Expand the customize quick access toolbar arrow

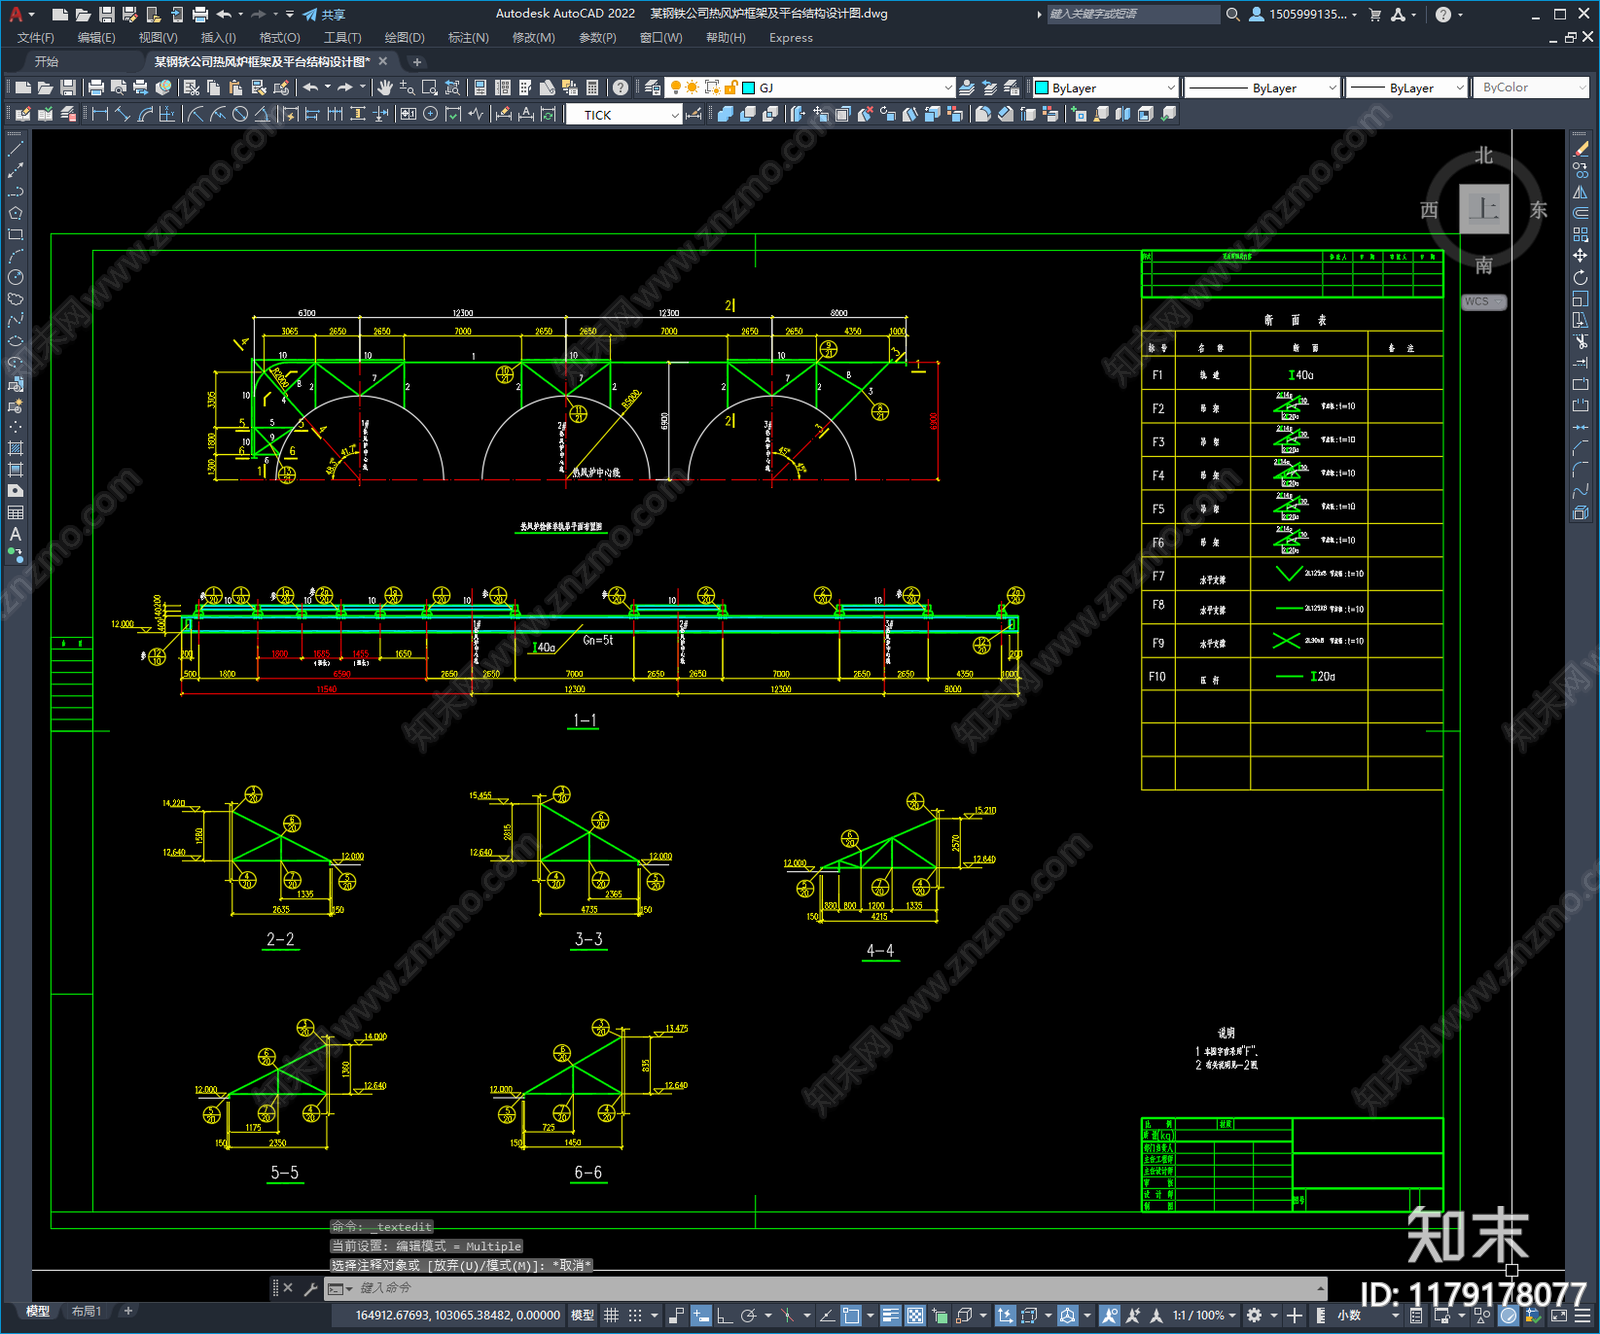(x=290, y=14)
